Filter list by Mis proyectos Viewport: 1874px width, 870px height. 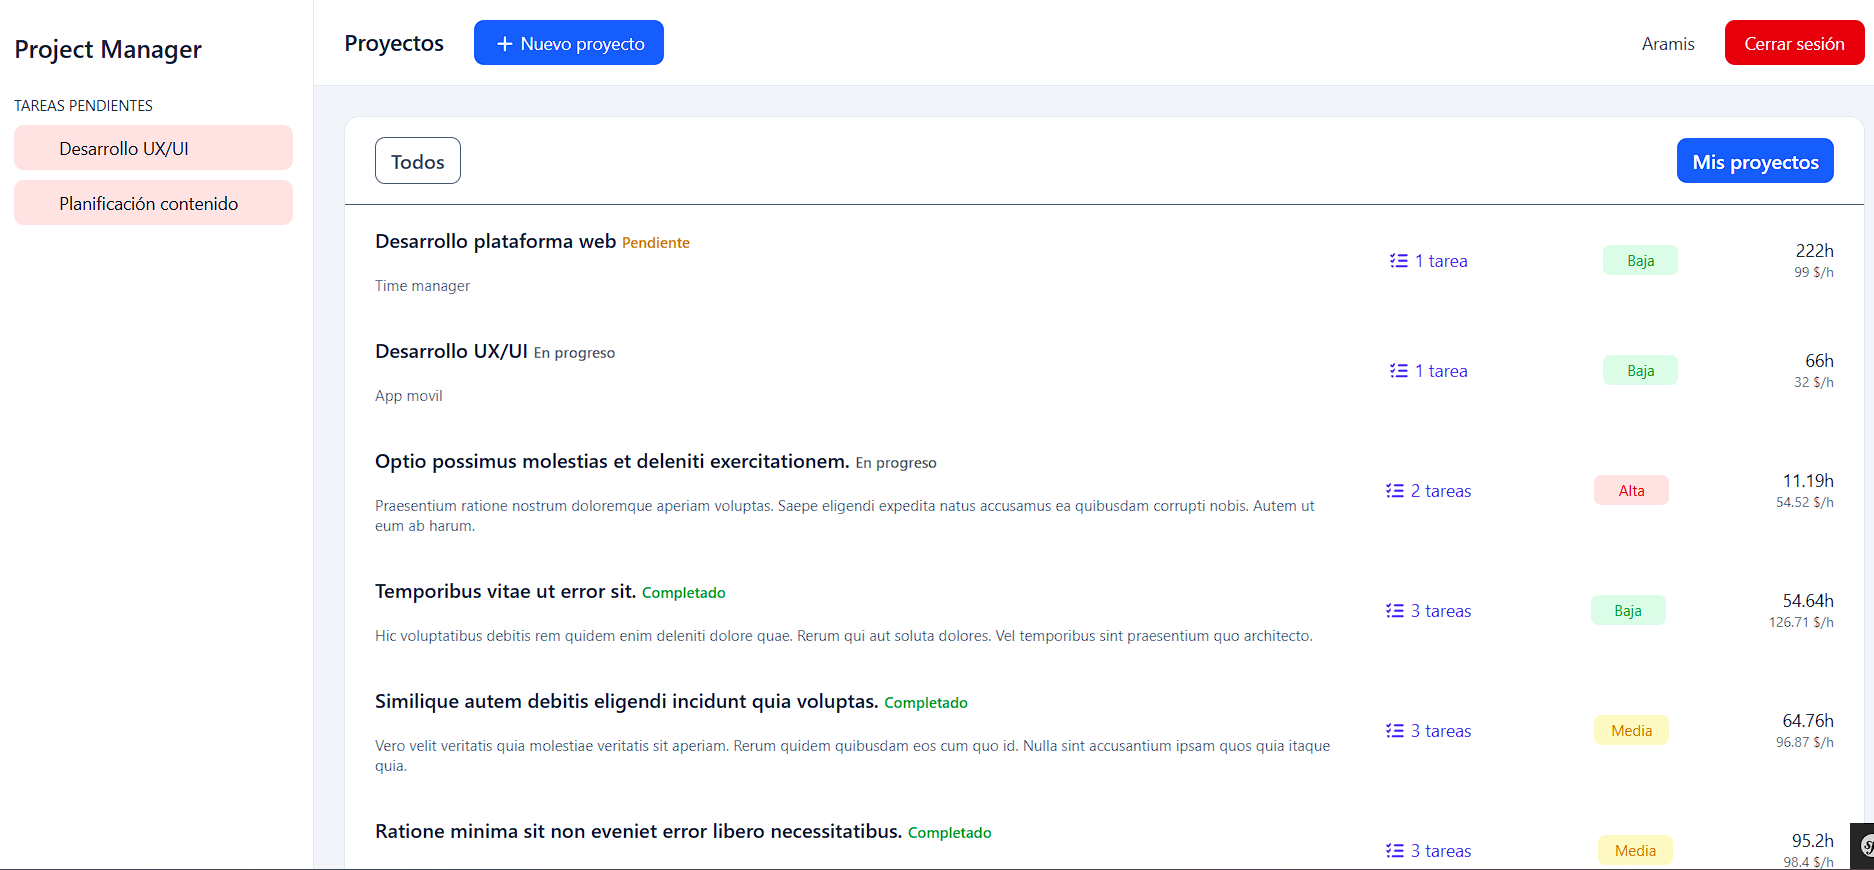tap(1754, 161)
